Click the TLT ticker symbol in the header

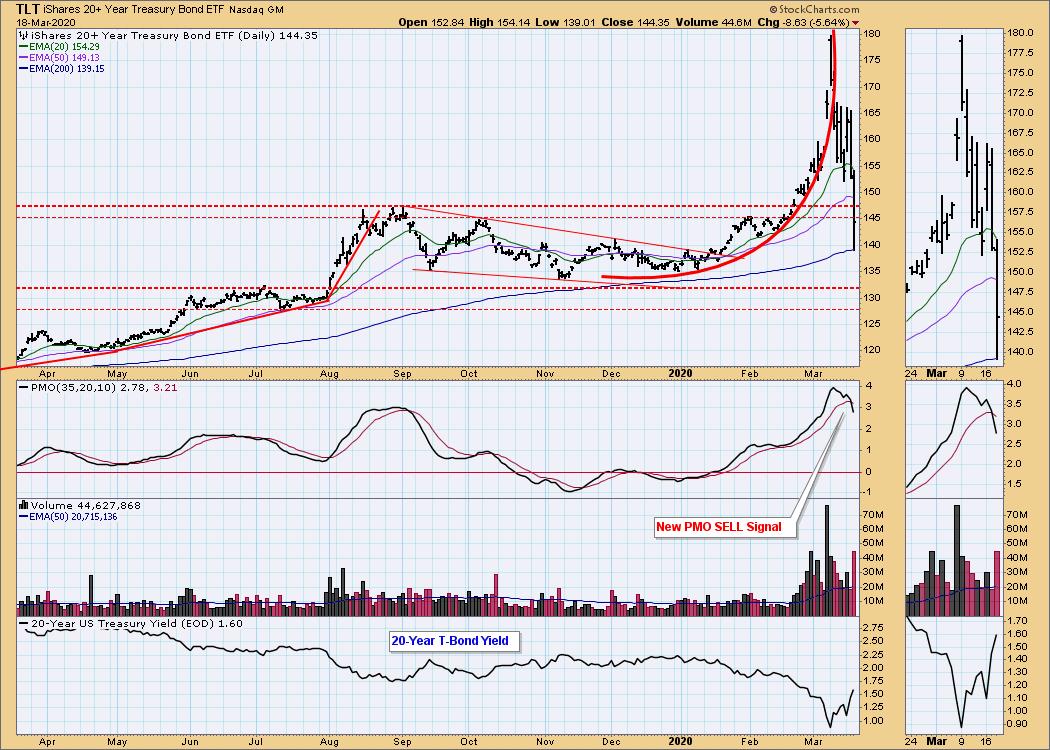point(27,9)
